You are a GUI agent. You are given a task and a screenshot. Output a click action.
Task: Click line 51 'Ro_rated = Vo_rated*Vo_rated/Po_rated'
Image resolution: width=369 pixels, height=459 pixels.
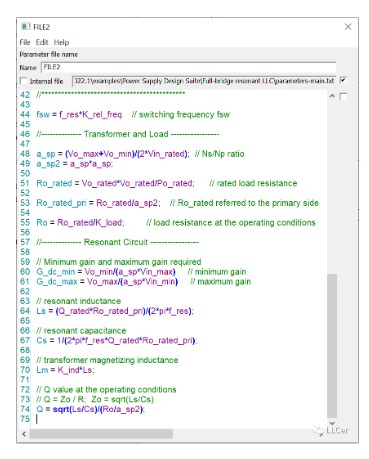click(x=115, y=183)
